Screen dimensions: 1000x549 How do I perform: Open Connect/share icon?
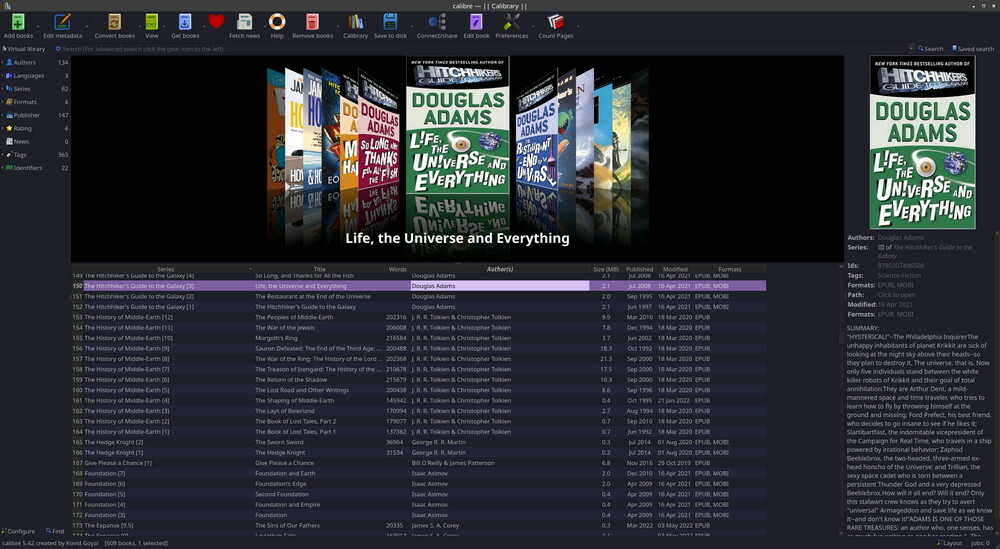point(437,22)
